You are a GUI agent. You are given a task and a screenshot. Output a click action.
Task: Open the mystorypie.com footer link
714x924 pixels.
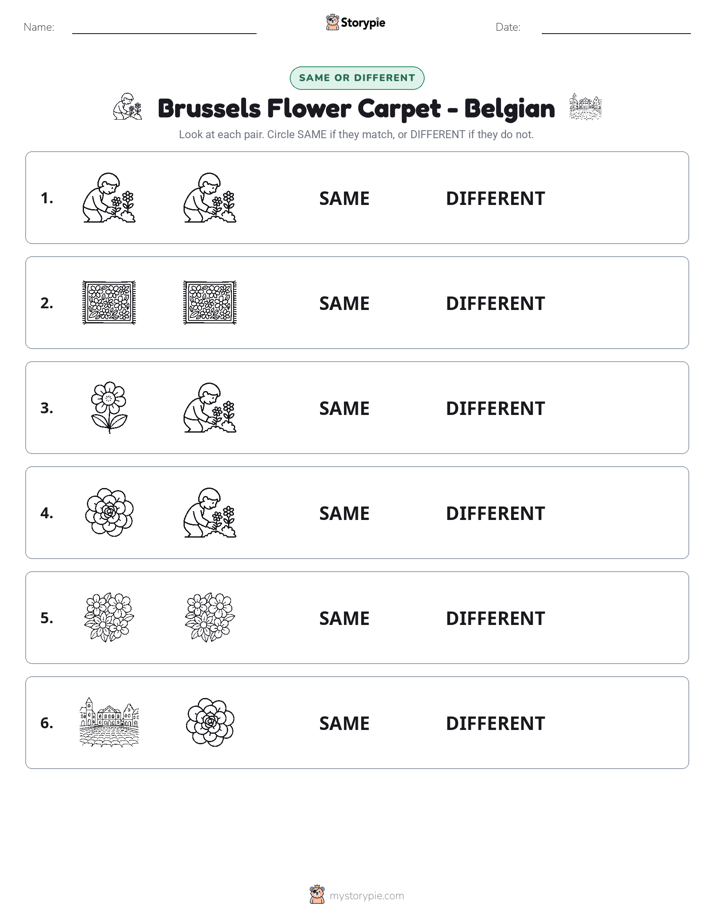tap(366, 896)
